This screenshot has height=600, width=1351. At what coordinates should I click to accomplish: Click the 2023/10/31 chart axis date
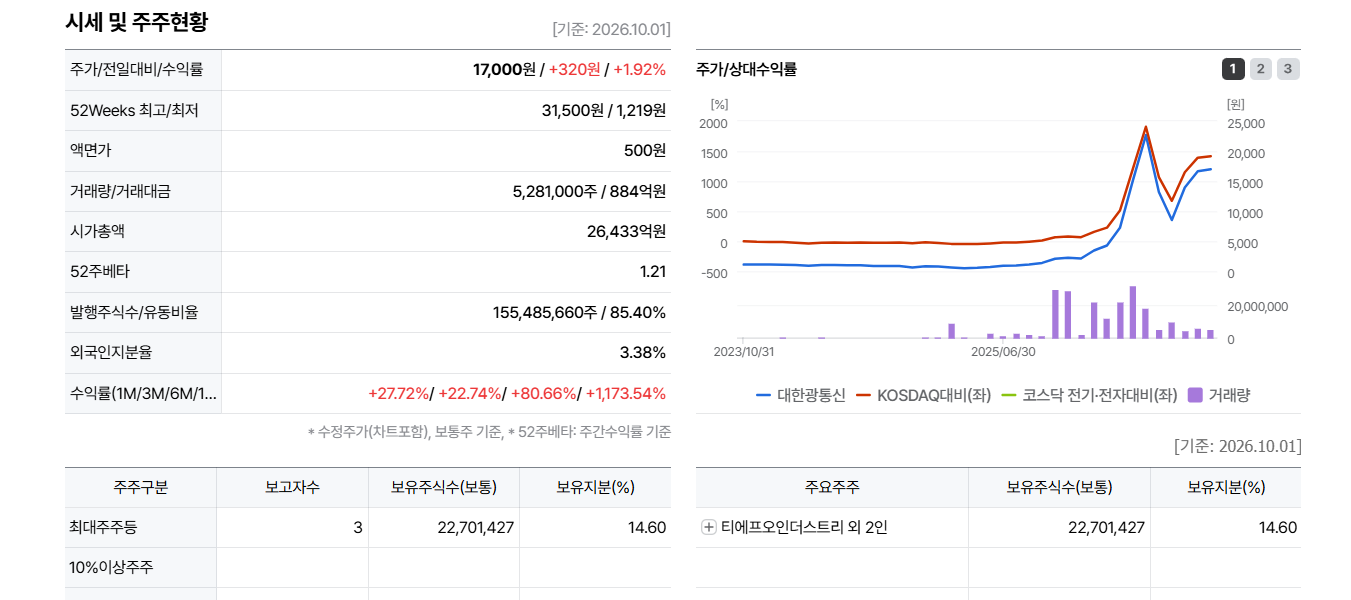tap(744, 352)
